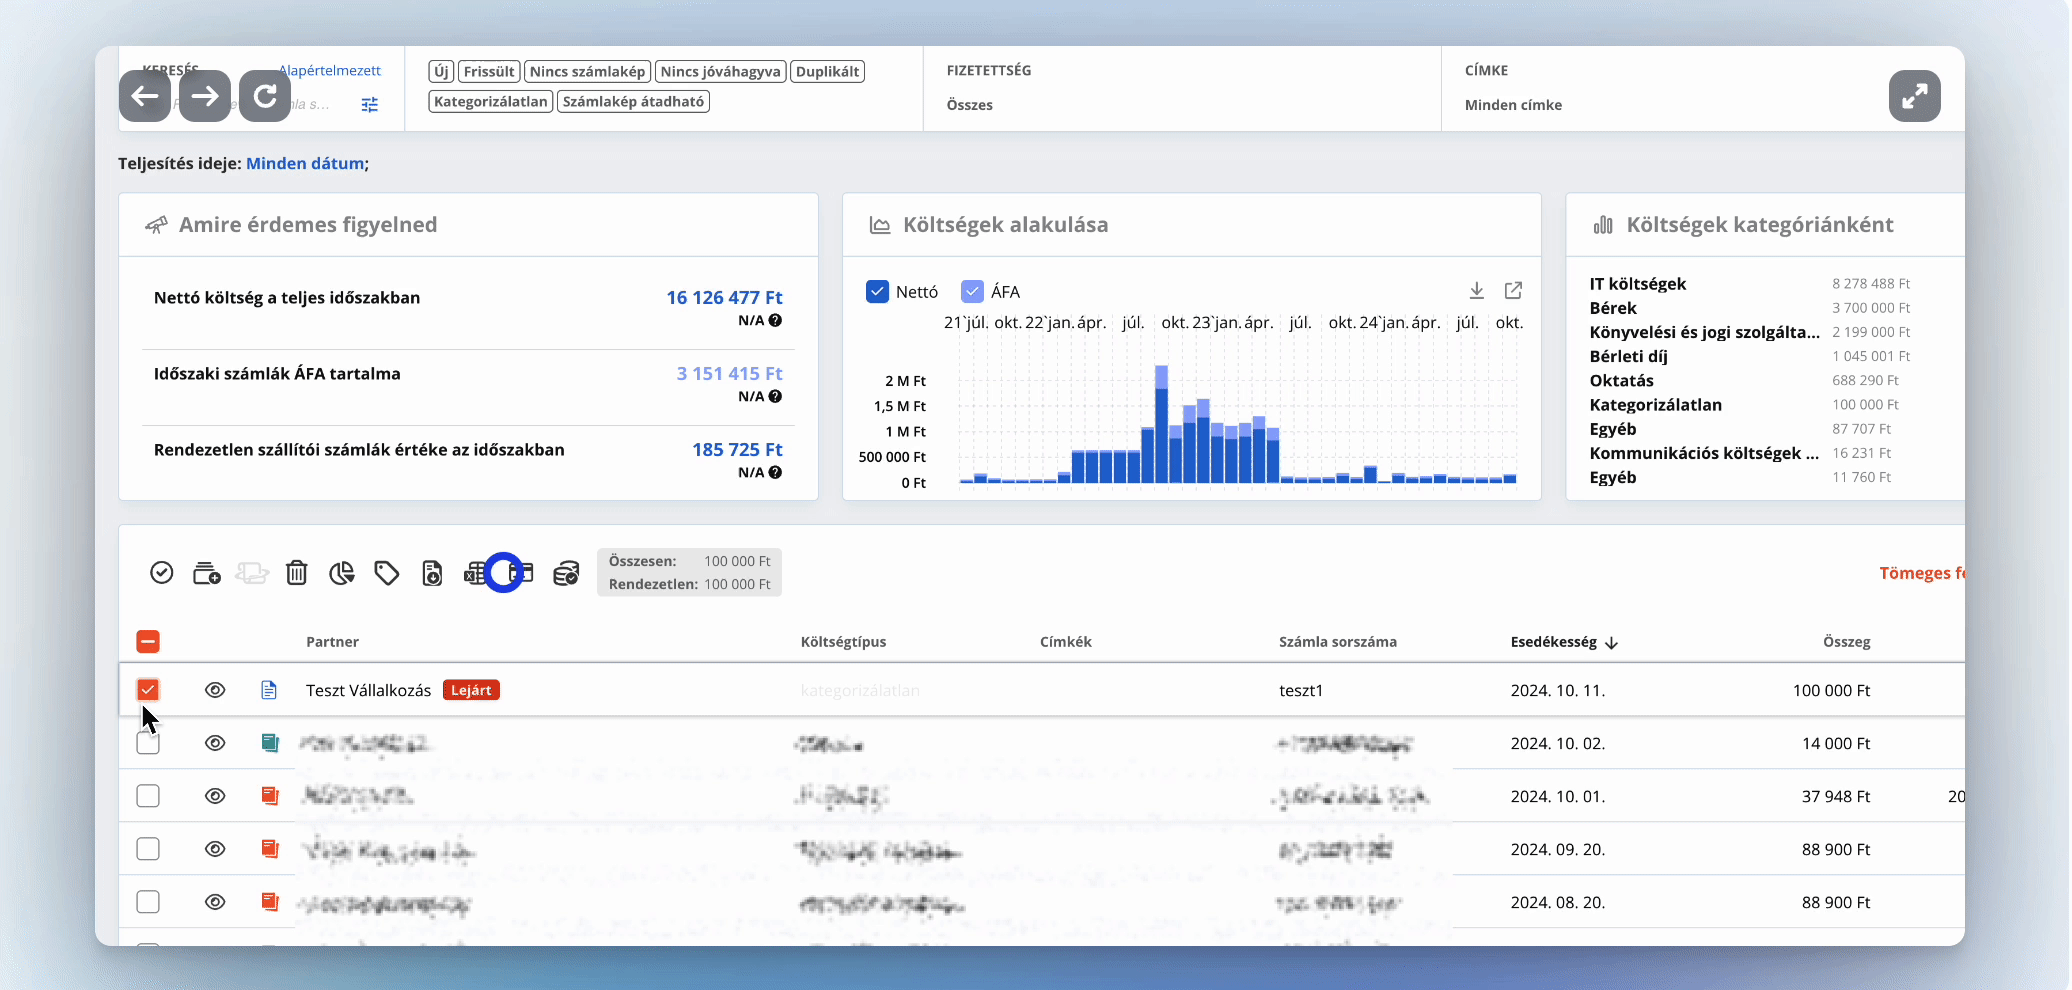
Task: Click the tallest bar in the cost chart
Action: 1161,425
